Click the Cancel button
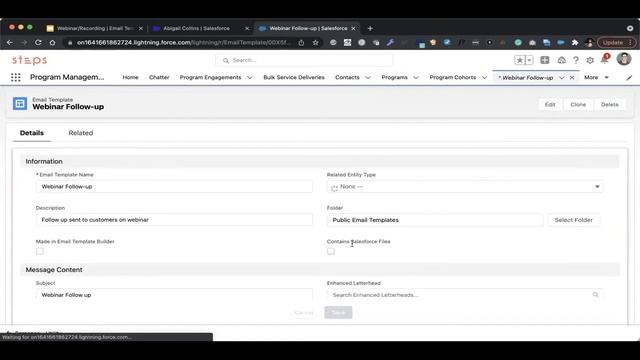Viewport: 640px width, 360px height. point(304,313)
